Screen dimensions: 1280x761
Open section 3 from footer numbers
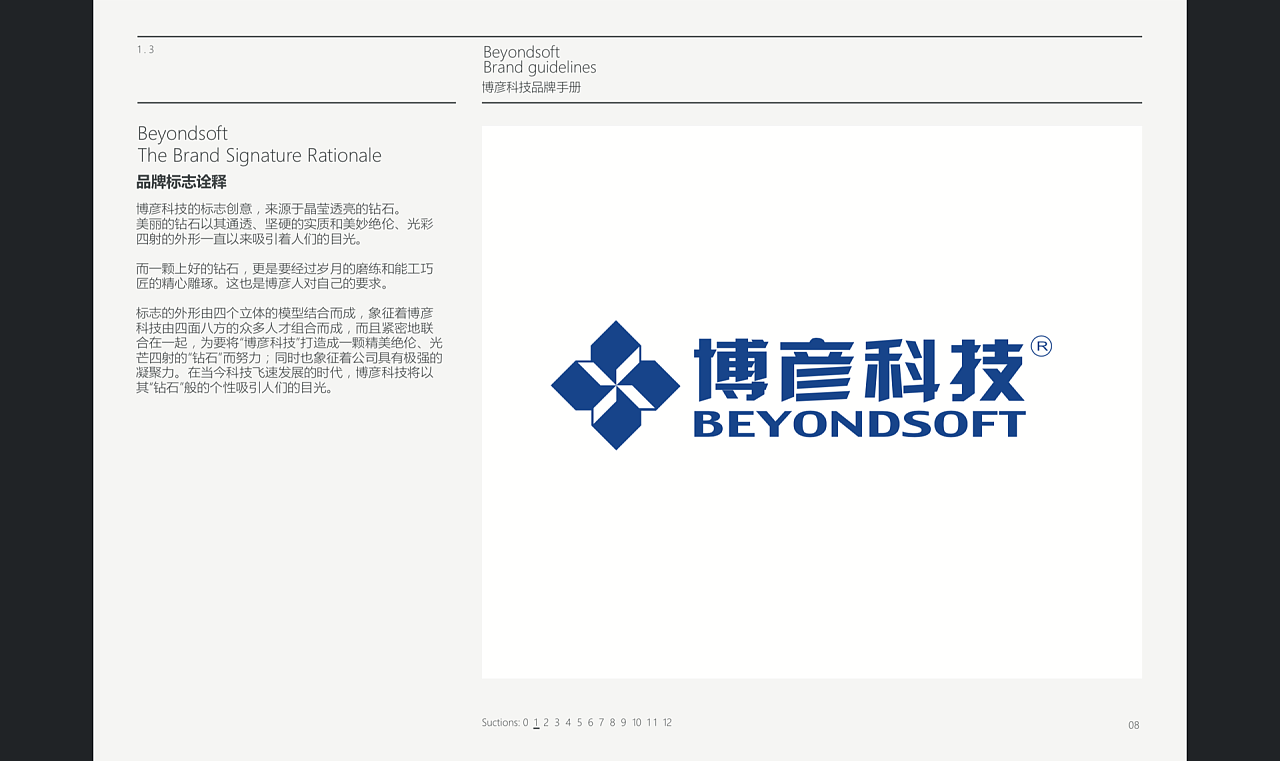pyautogui.click(x=557, y=722)
